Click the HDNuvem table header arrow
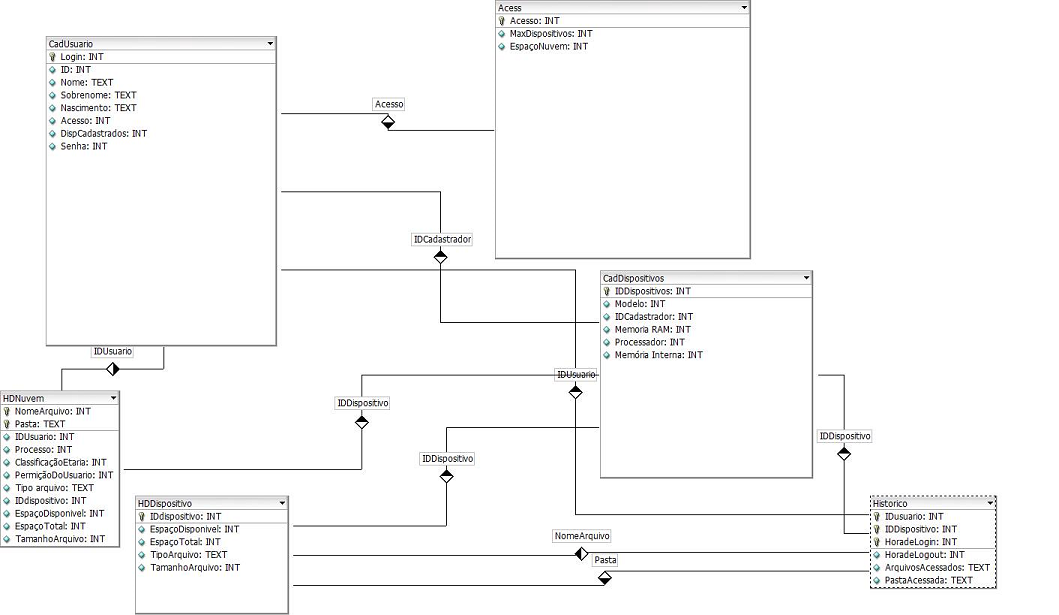This screenshot has width=1059, height=615. [113, 398]
